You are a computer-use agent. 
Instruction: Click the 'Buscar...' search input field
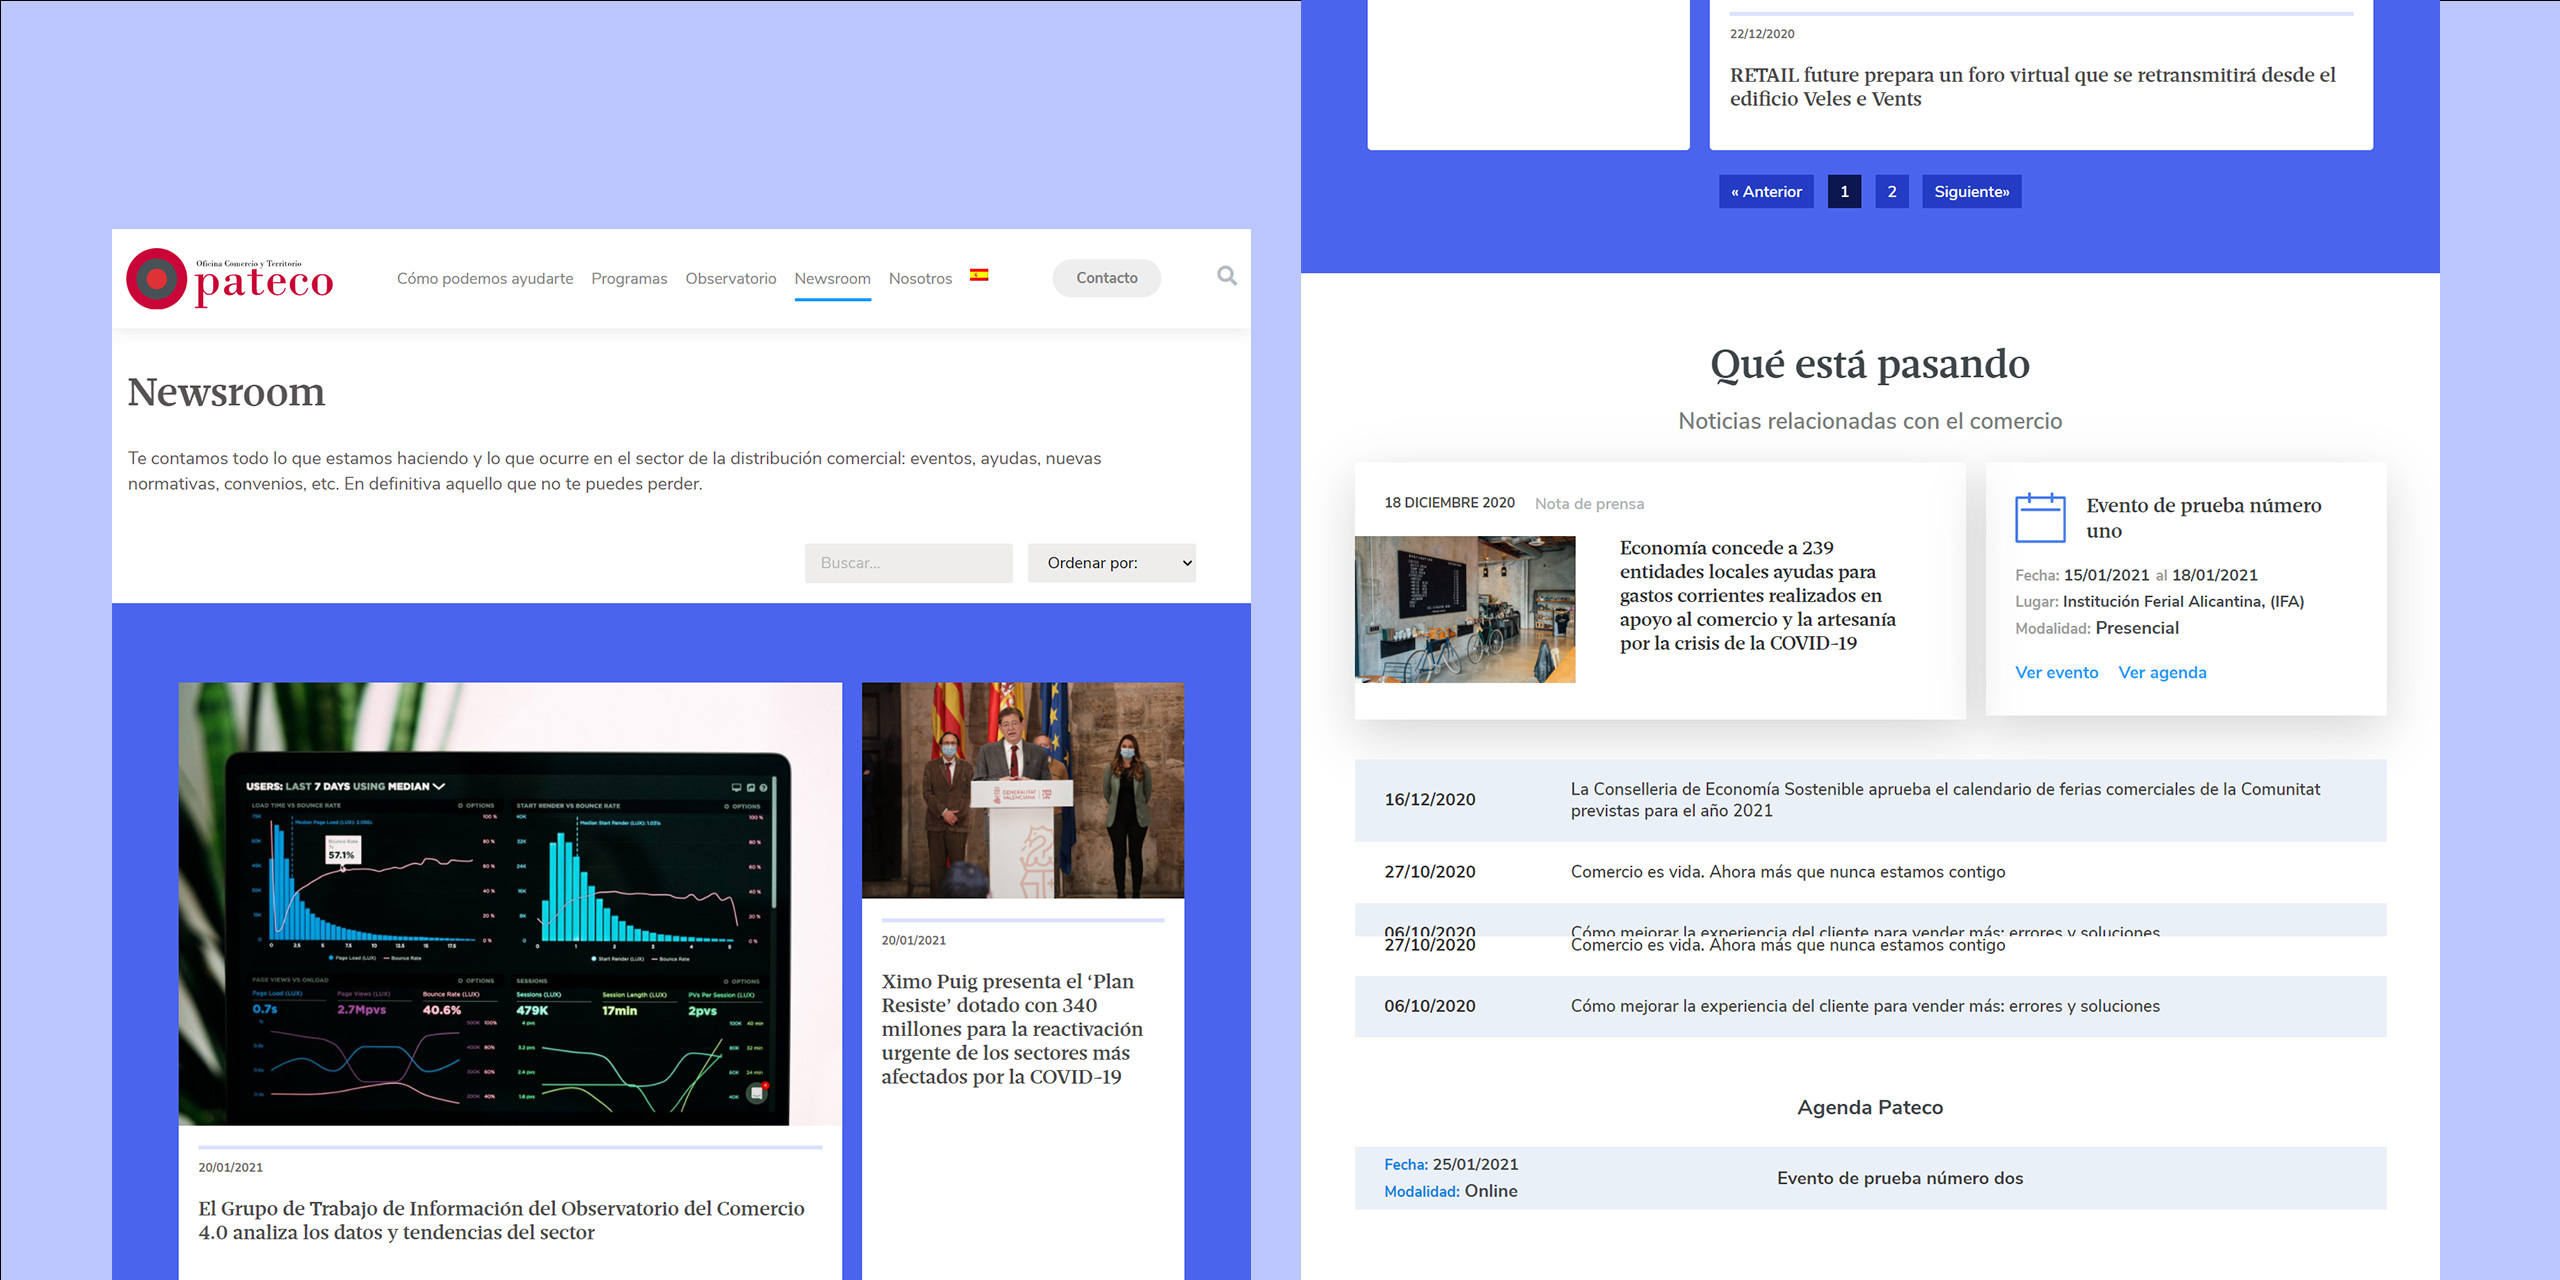(907, 562)
